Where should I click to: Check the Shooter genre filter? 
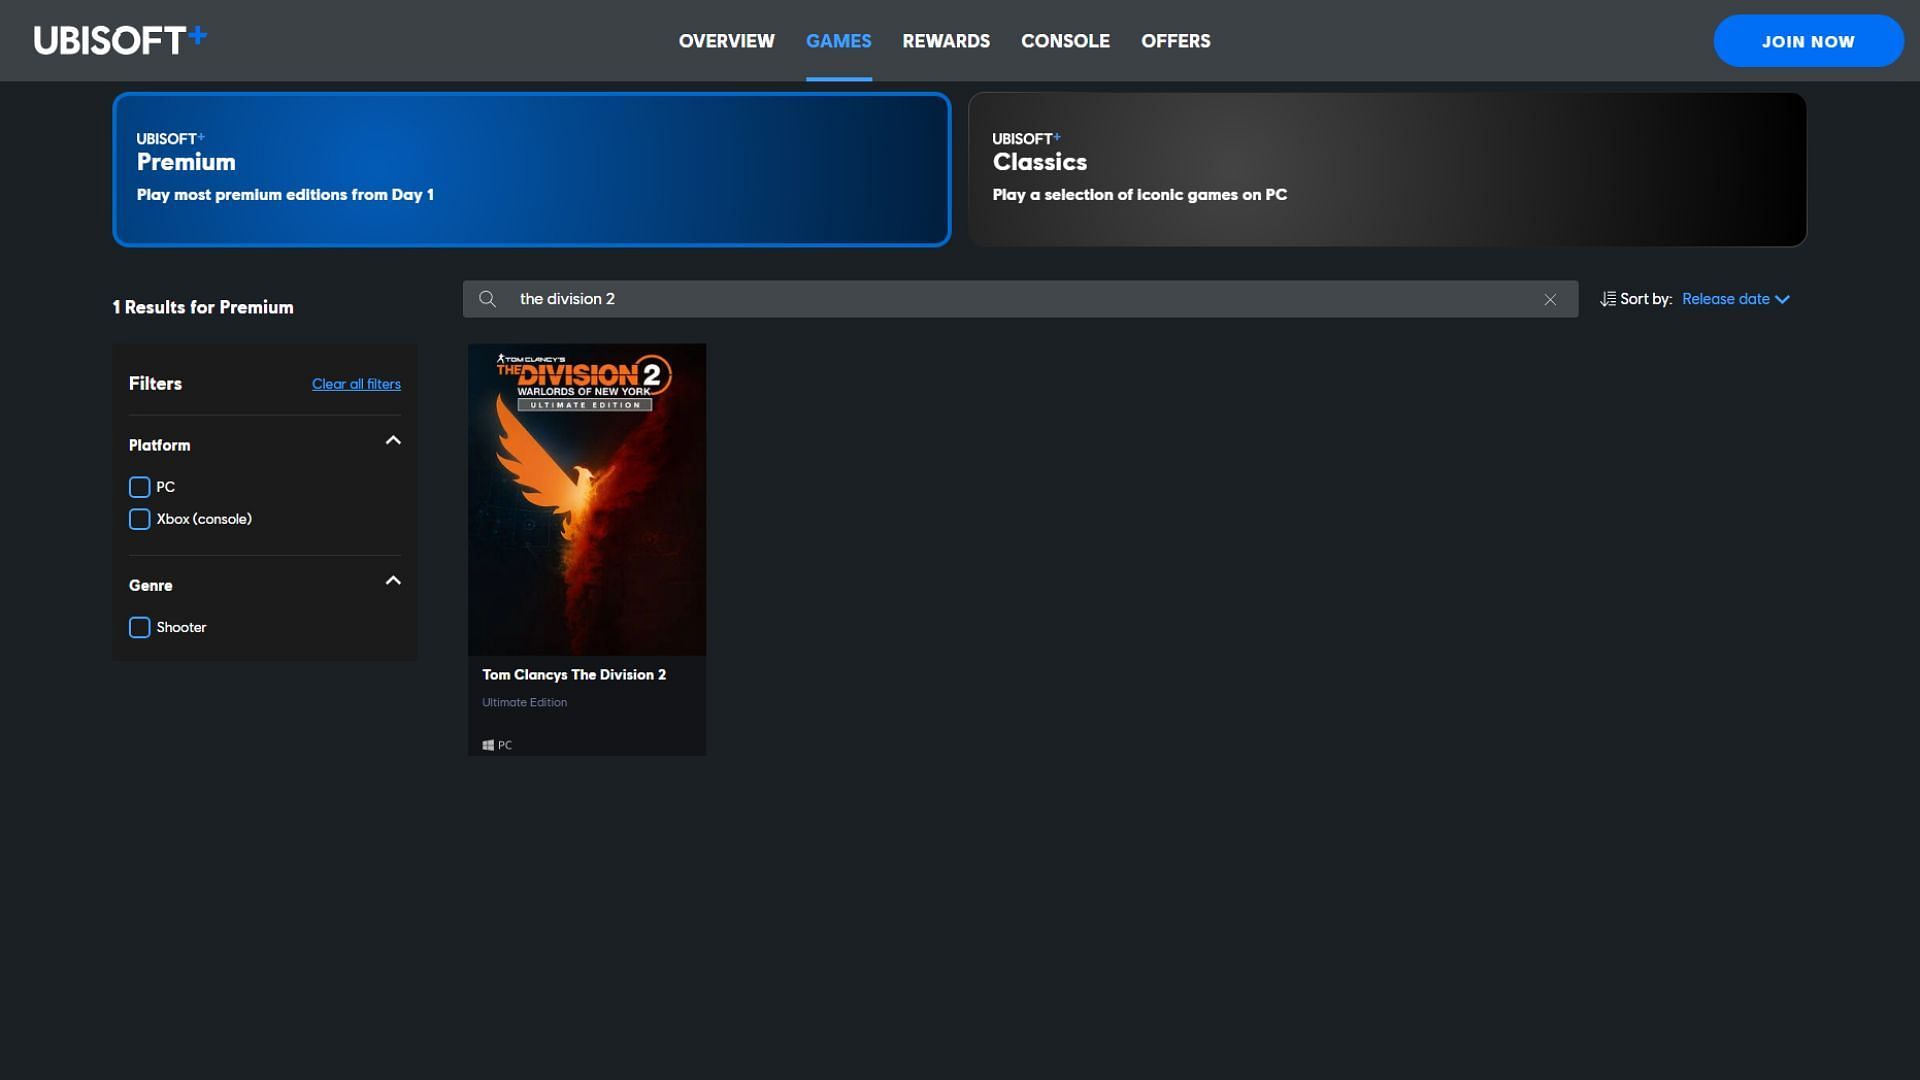pos(139,627)
